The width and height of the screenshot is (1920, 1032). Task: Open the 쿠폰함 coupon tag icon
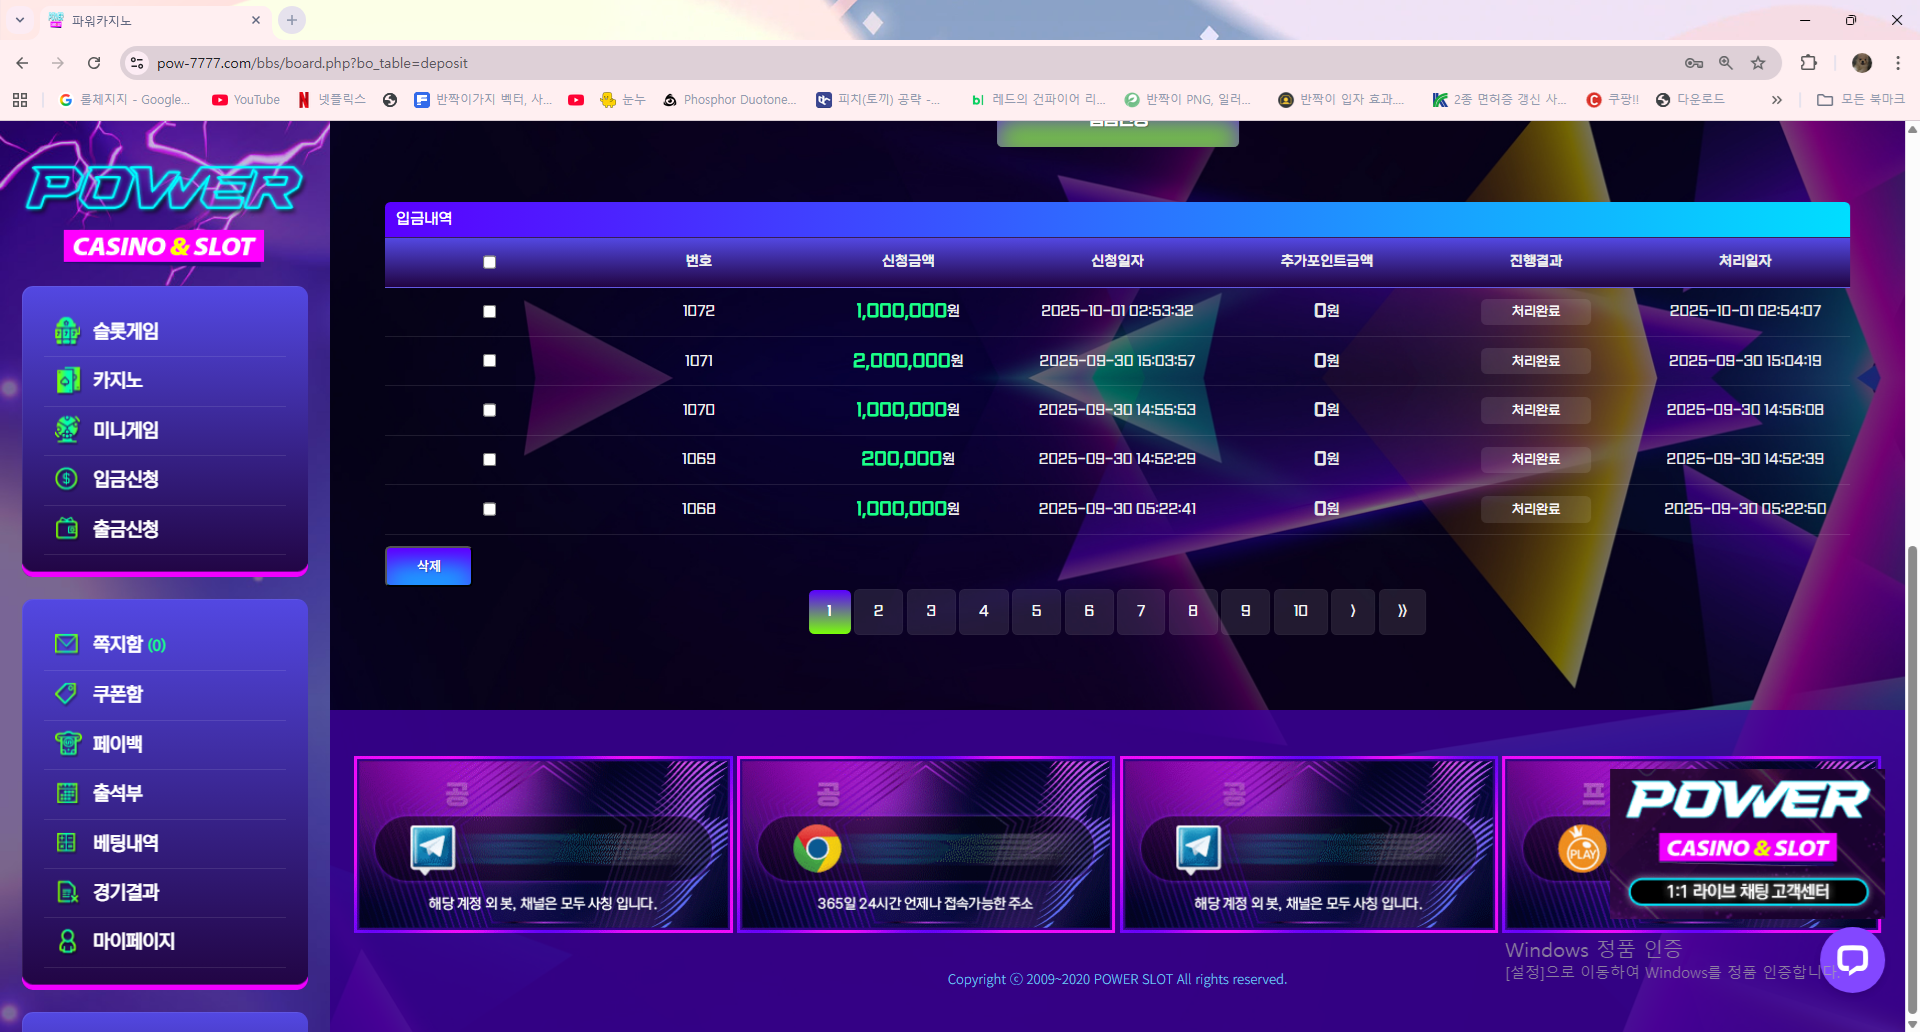pos(67,693)
